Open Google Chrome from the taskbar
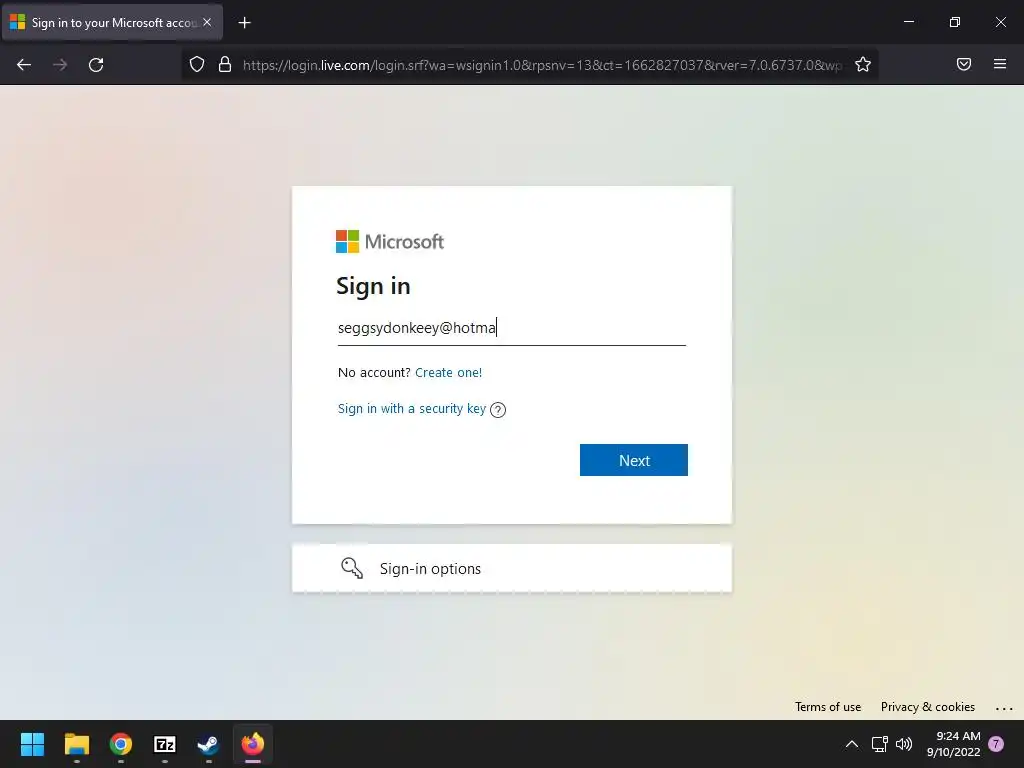 tap(121, 744)
